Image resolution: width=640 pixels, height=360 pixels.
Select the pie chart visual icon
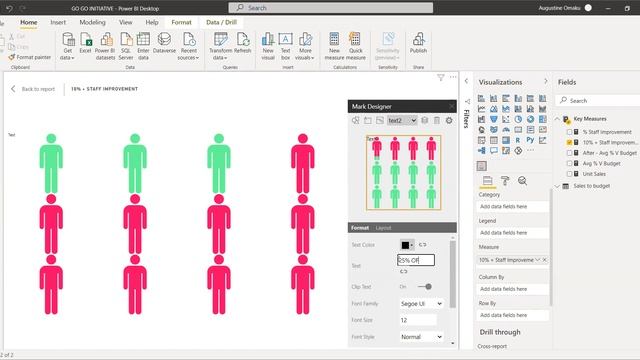(518, 119)
